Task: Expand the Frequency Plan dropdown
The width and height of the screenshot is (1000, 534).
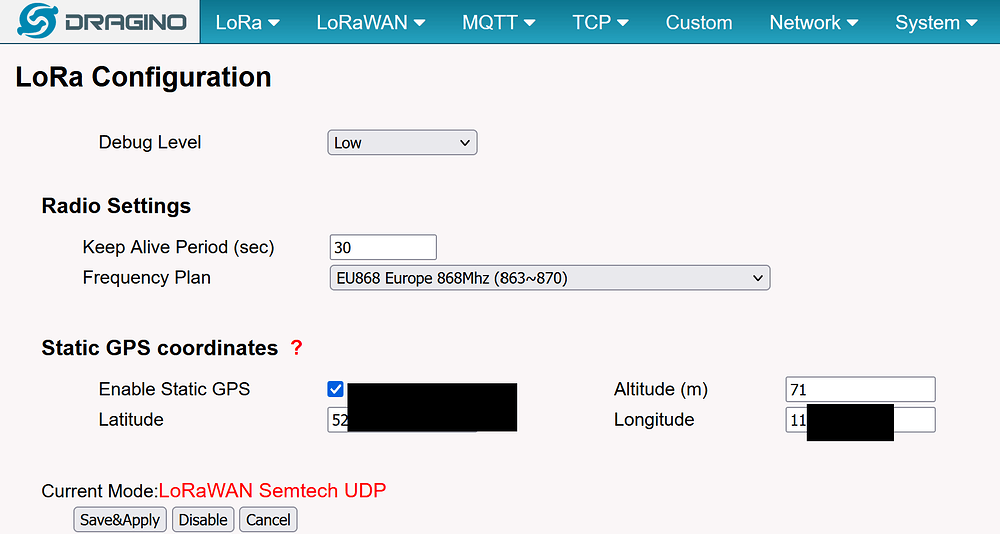Action: (549, 278)
